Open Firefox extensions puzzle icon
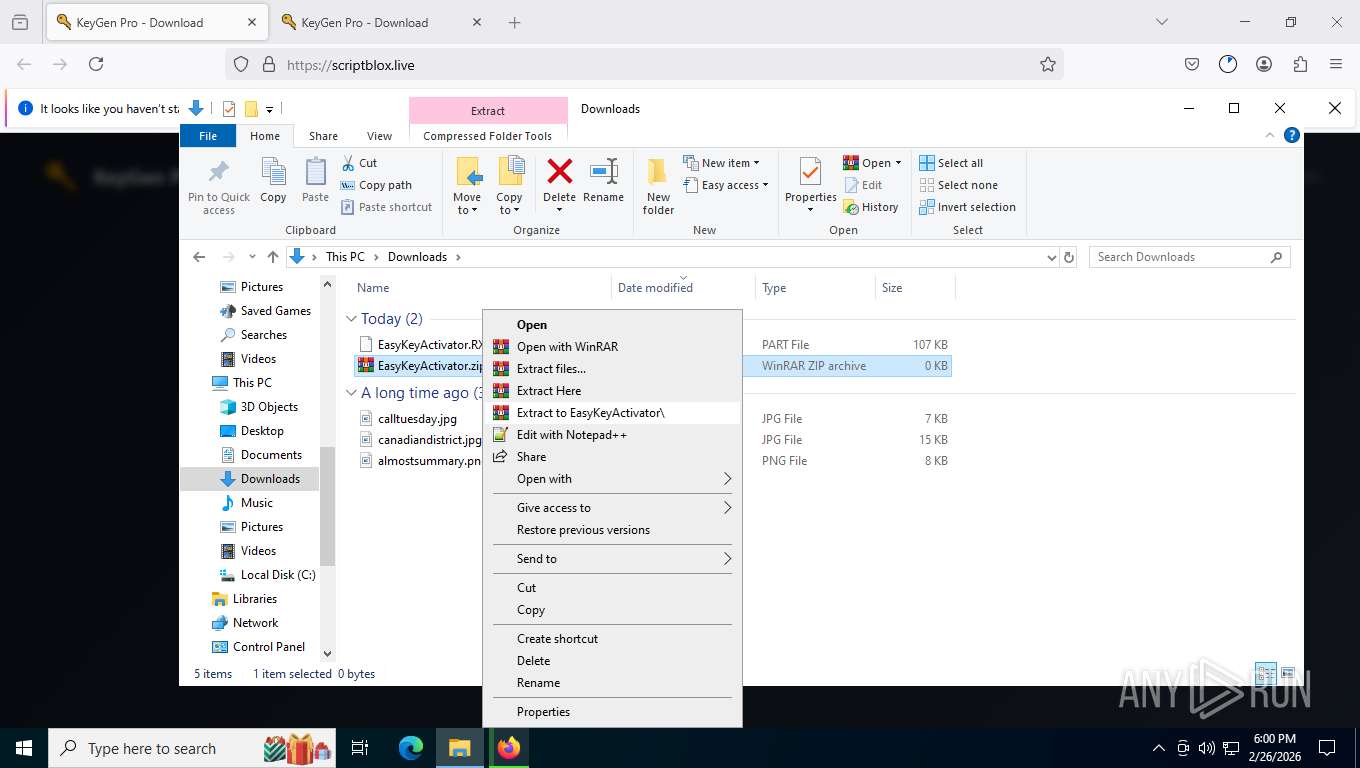Image resolution: width=1360 pixels, height=768 pixels. coord(1300,64)
